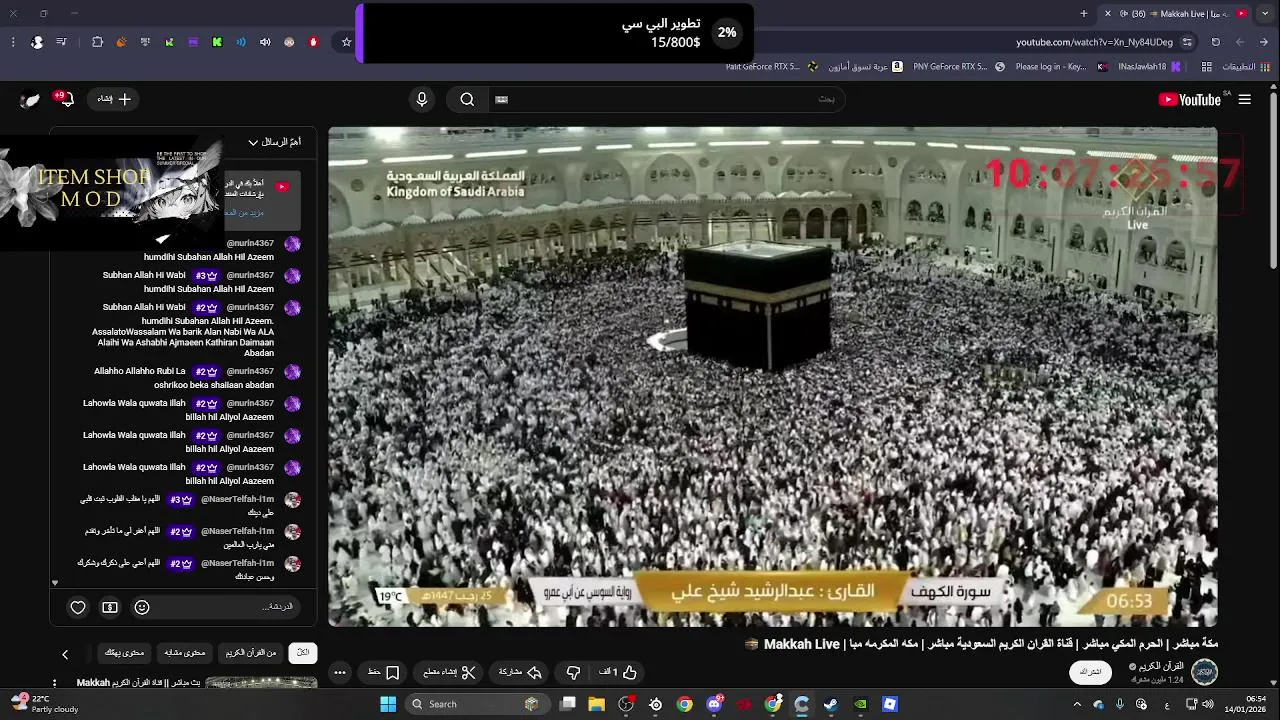Dislike the video with thumbs down
Image resolution: width=1280 pixels, height=720 pixels.
click(x=573, y=672)
